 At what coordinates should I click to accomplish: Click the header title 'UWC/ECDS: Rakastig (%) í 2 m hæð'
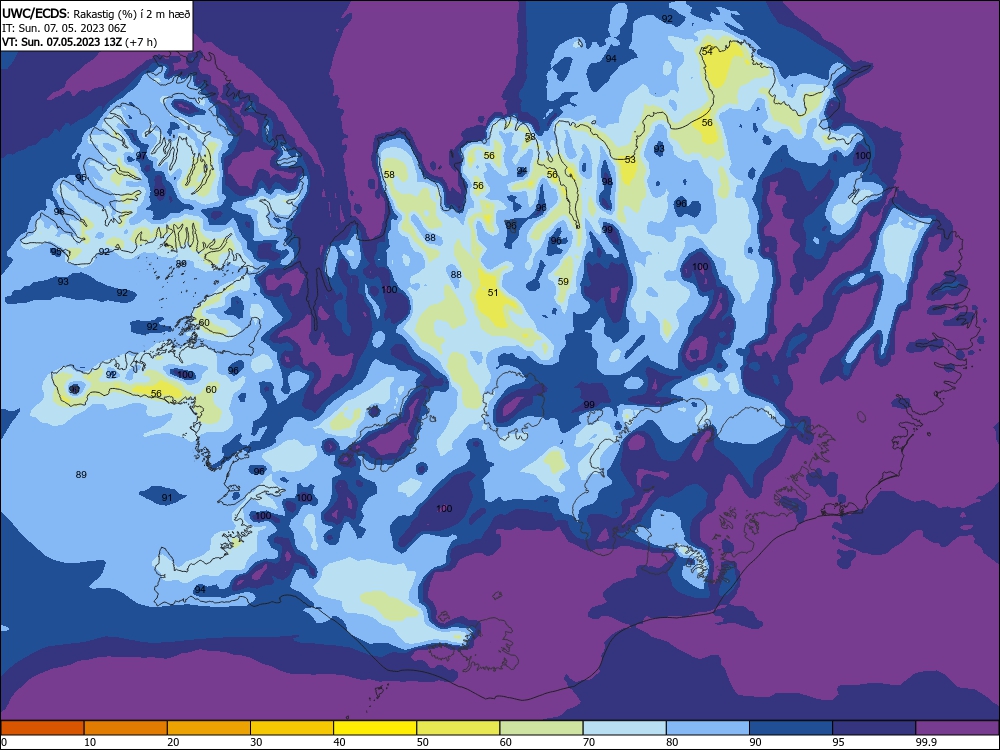point(96,13)
